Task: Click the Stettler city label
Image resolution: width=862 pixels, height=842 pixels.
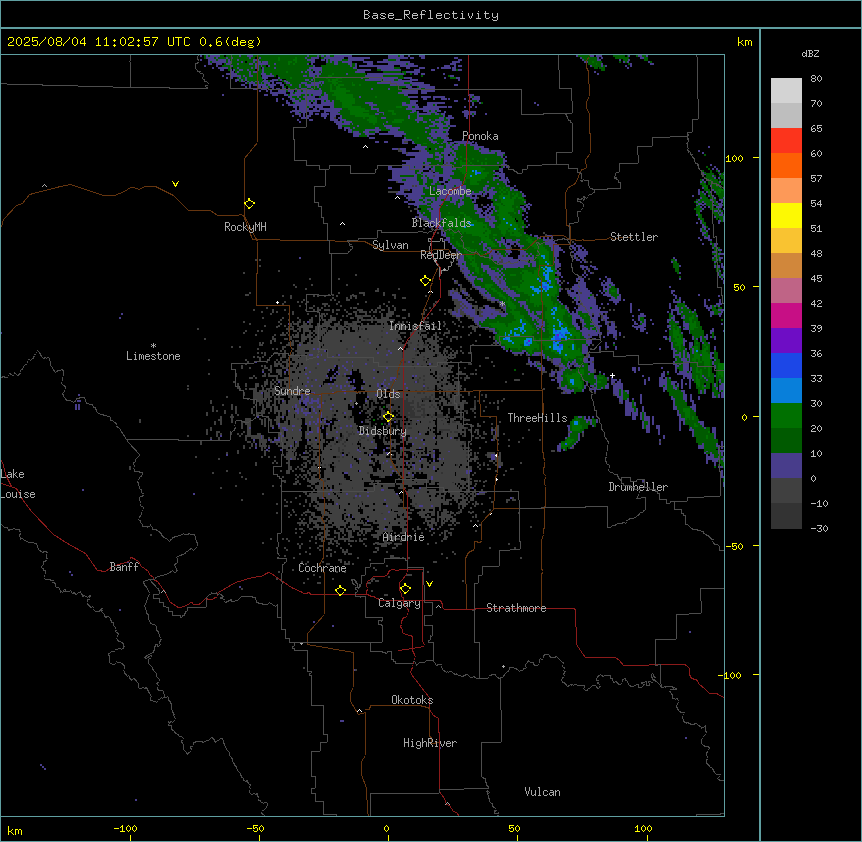Action: 634,237
